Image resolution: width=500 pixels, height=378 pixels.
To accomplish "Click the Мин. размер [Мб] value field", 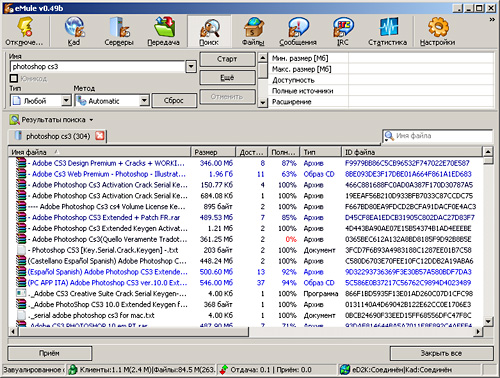I will click(421, 58).
